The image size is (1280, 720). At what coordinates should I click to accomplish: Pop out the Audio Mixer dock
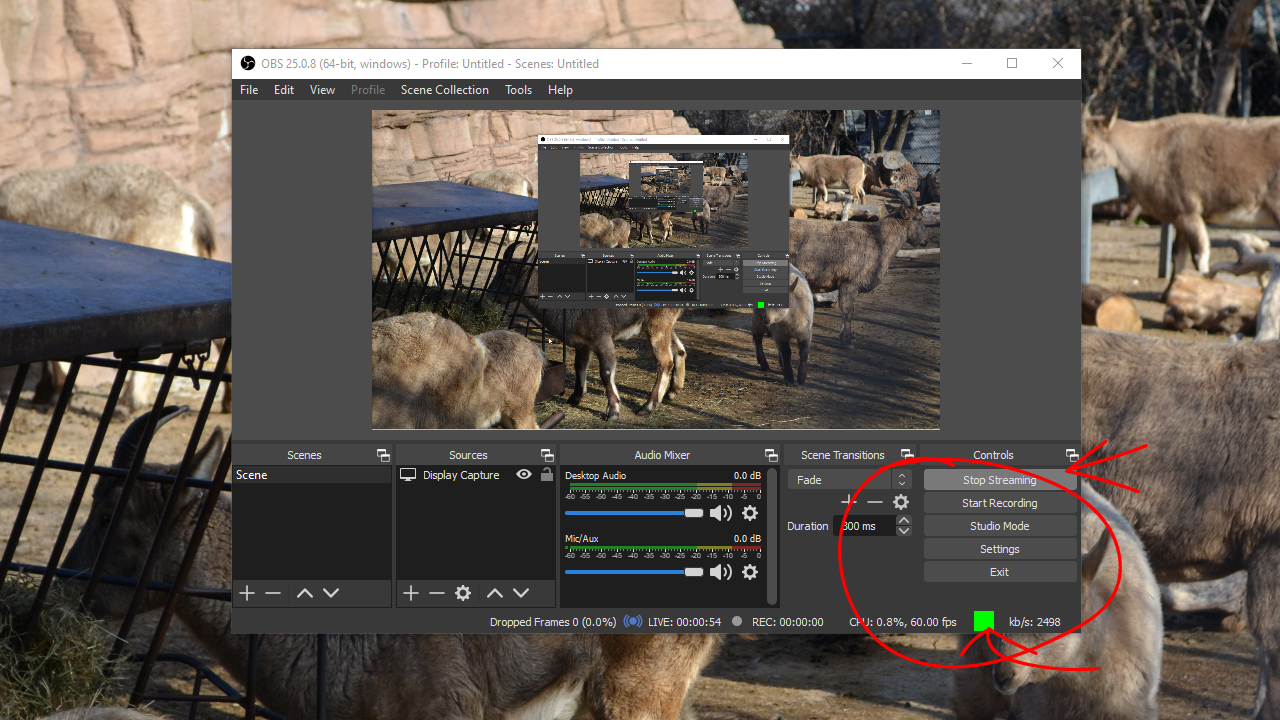(771, 455)
